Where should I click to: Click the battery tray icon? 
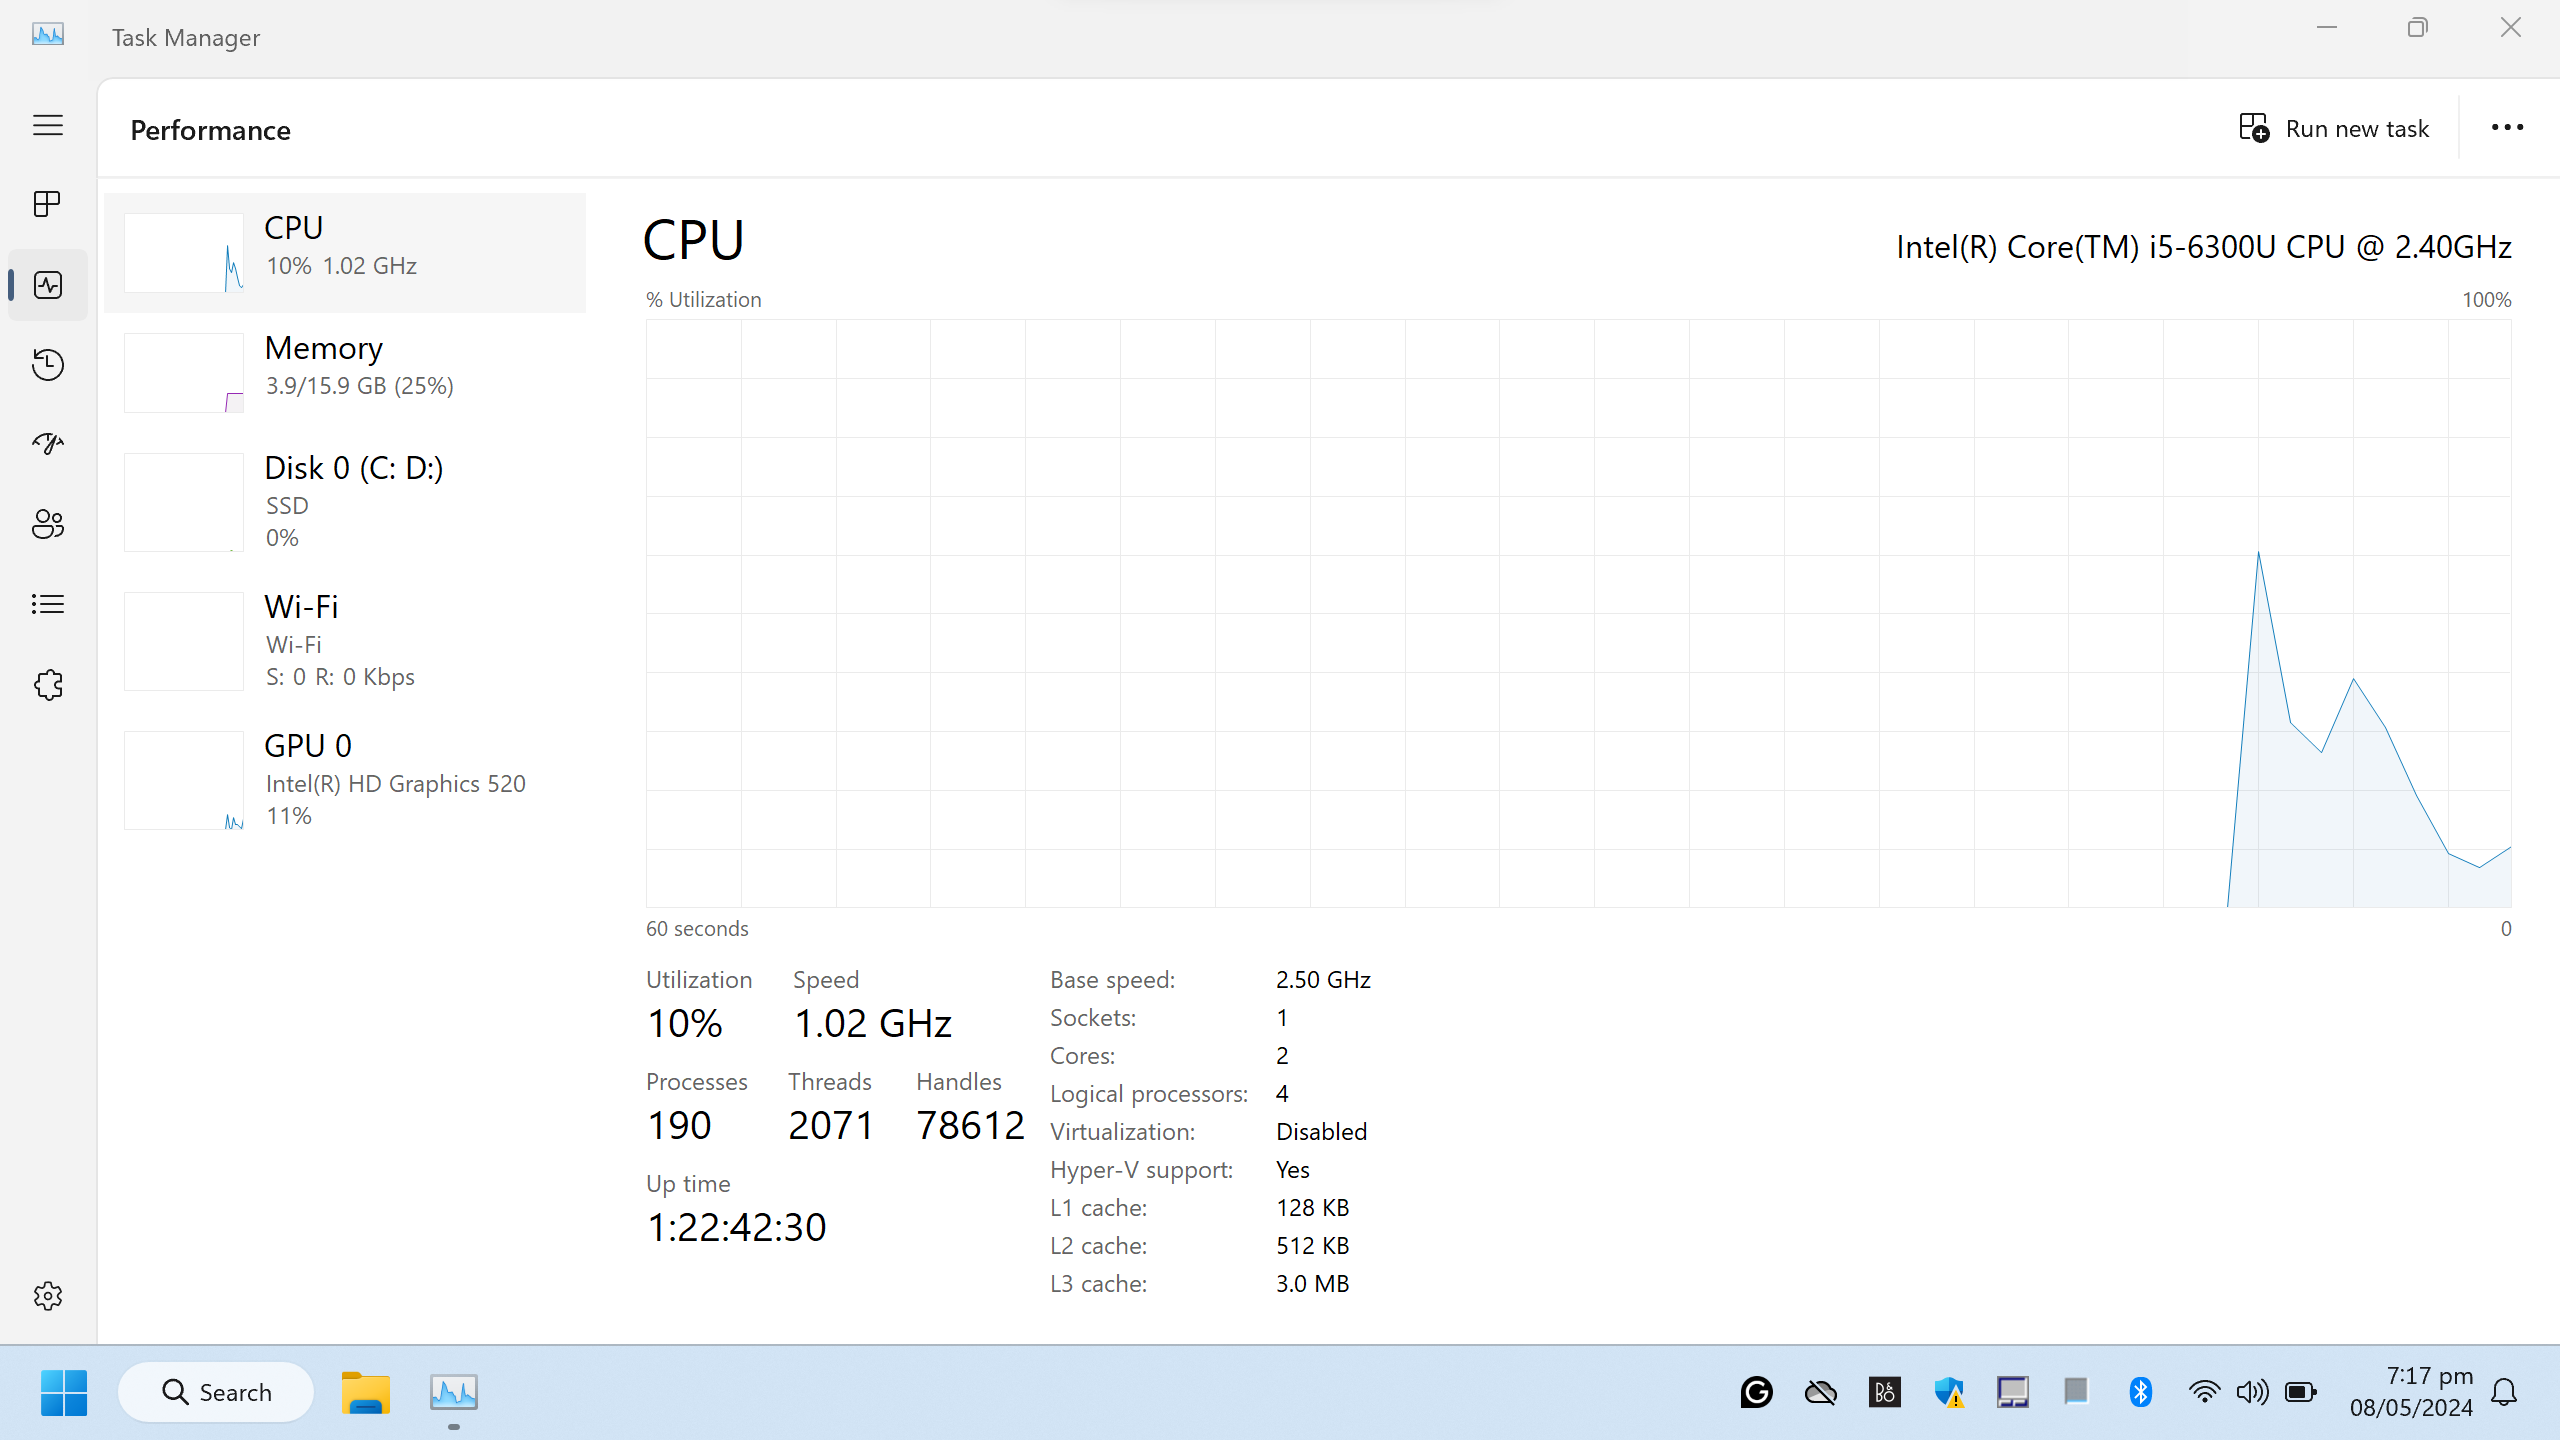coord(2300,1392)
